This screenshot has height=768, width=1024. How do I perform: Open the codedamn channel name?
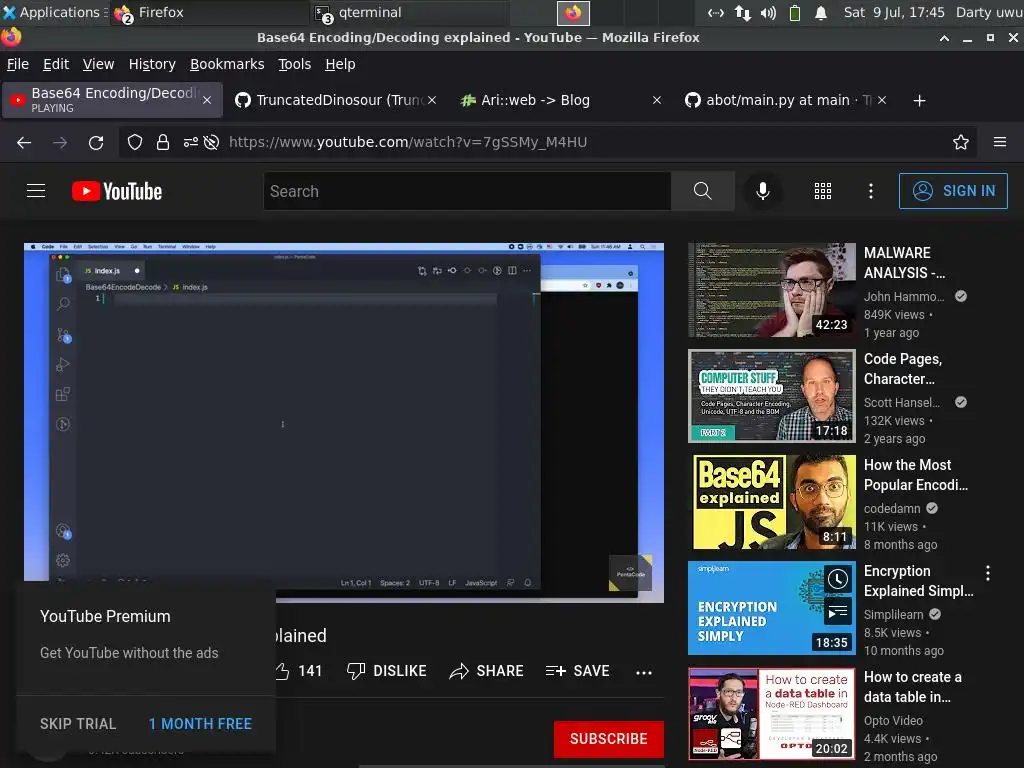892,508
